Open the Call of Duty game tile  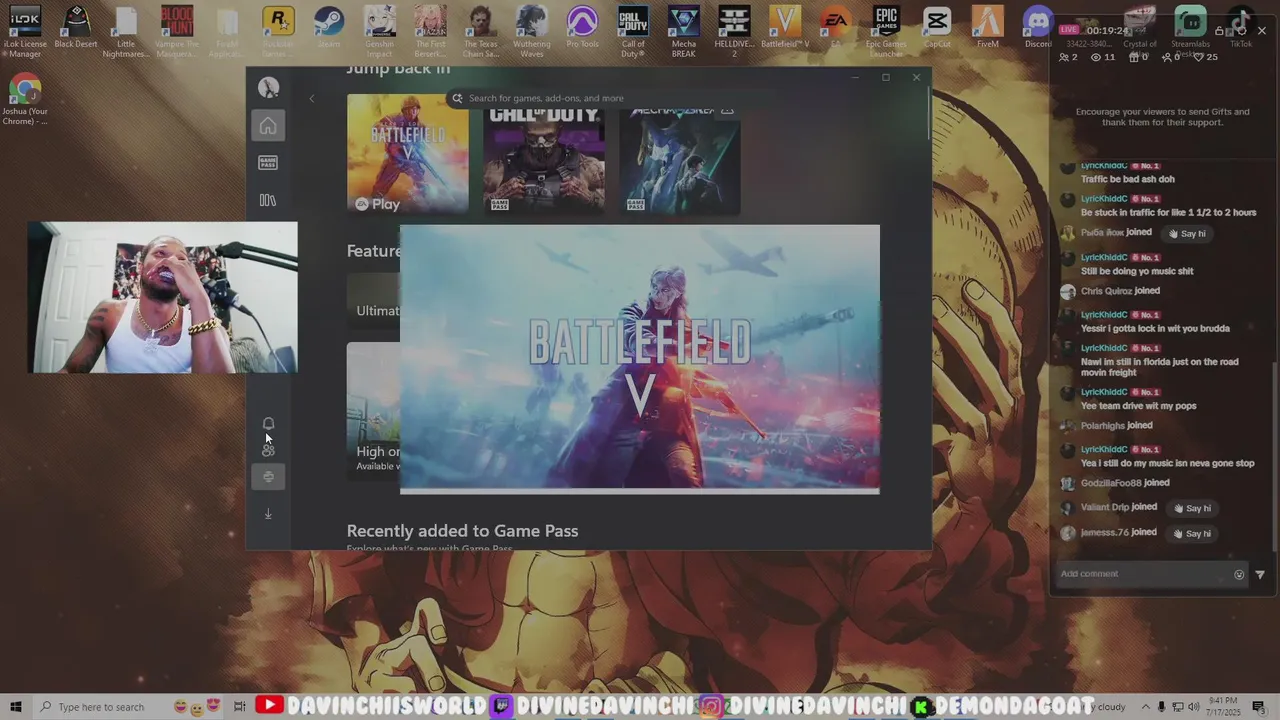[544, 160]
